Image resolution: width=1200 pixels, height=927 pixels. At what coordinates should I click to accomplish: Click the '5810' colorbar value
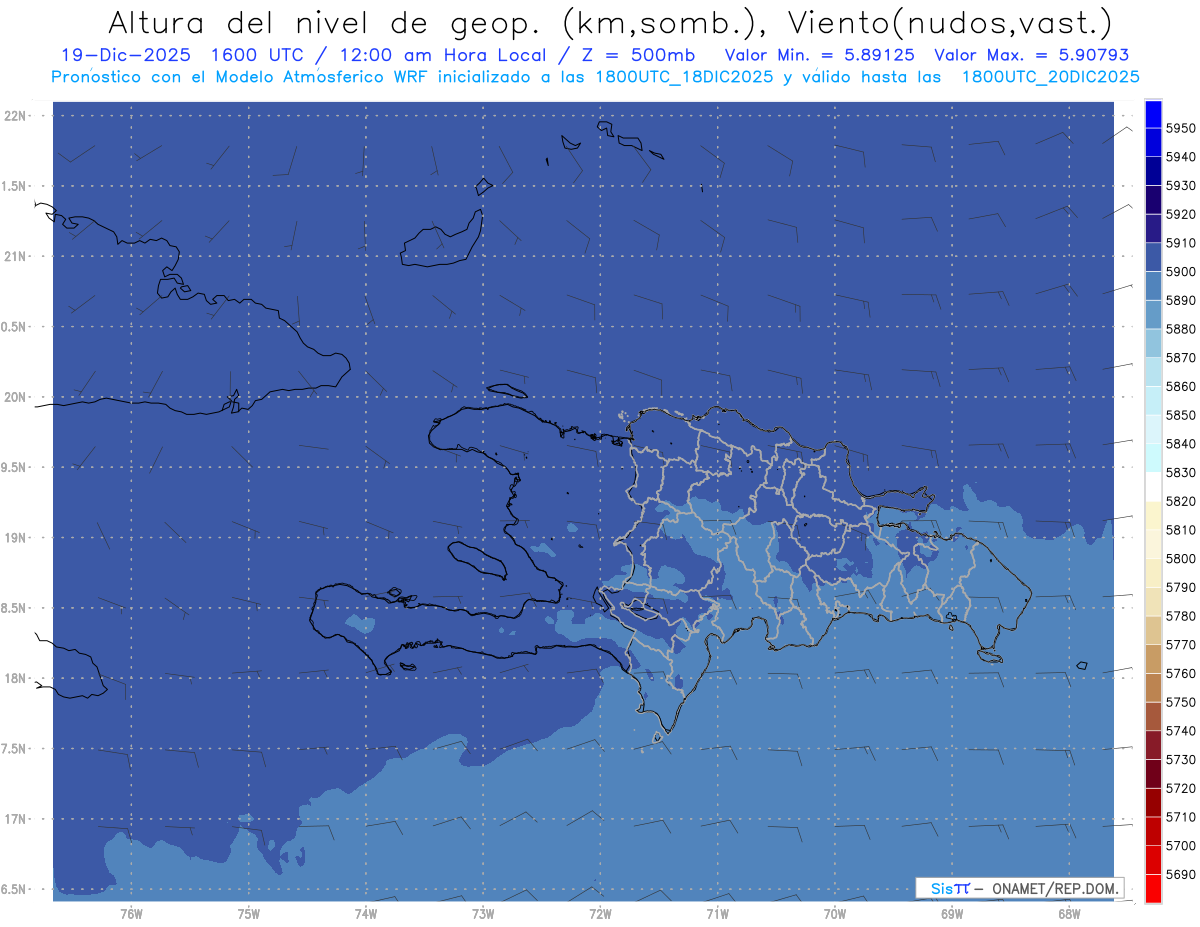(1180, 530)
